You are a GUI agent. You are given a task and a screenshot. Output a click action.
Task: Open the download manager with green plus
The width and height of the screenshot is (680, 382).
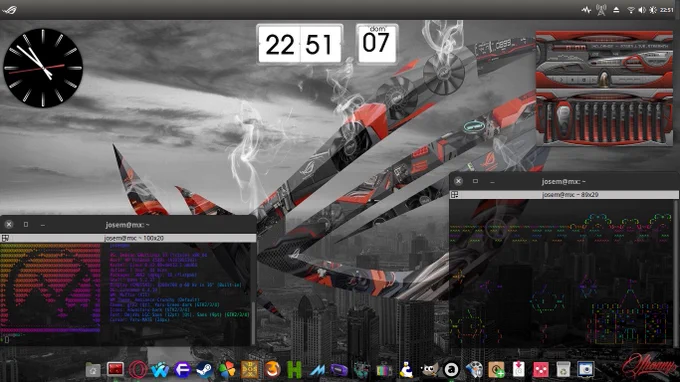496,370
